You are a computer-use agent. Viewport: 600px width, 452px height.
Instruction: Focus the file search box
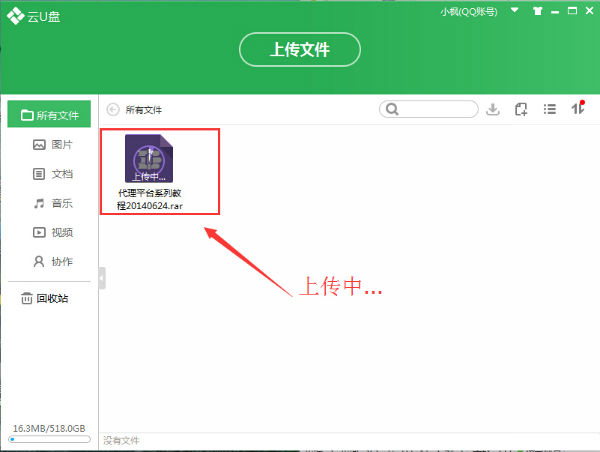click(x=429, y=109)
